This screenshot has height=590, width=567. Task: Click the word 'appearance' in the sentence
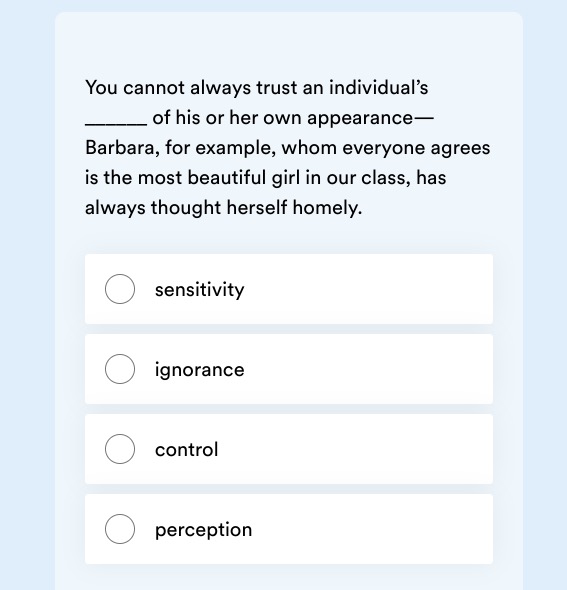360,118
